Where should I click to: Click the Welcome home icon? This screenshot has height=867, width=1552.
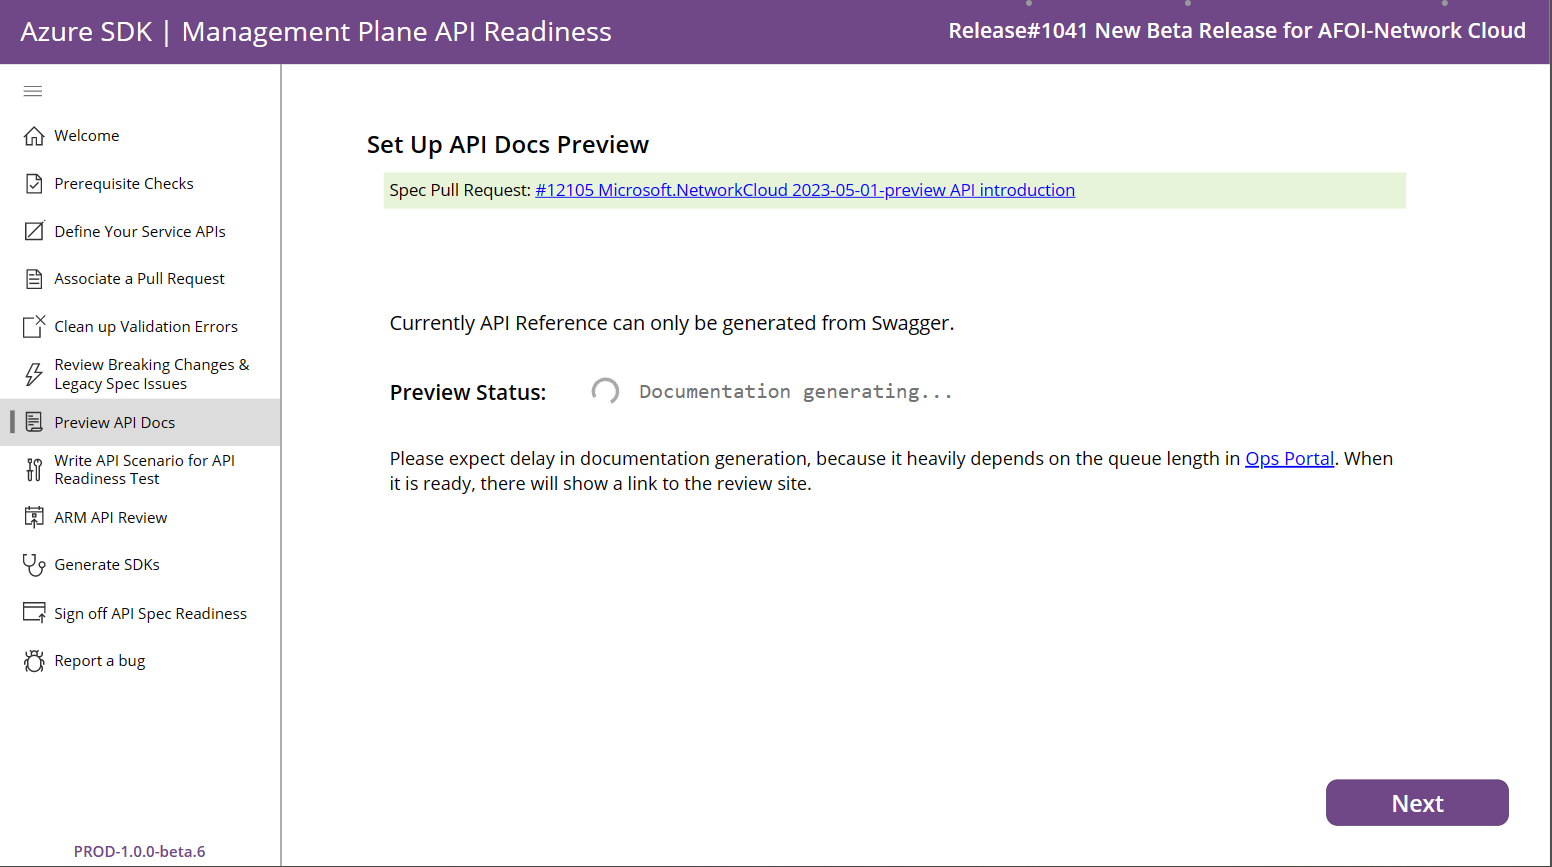[x=32, y=135]
